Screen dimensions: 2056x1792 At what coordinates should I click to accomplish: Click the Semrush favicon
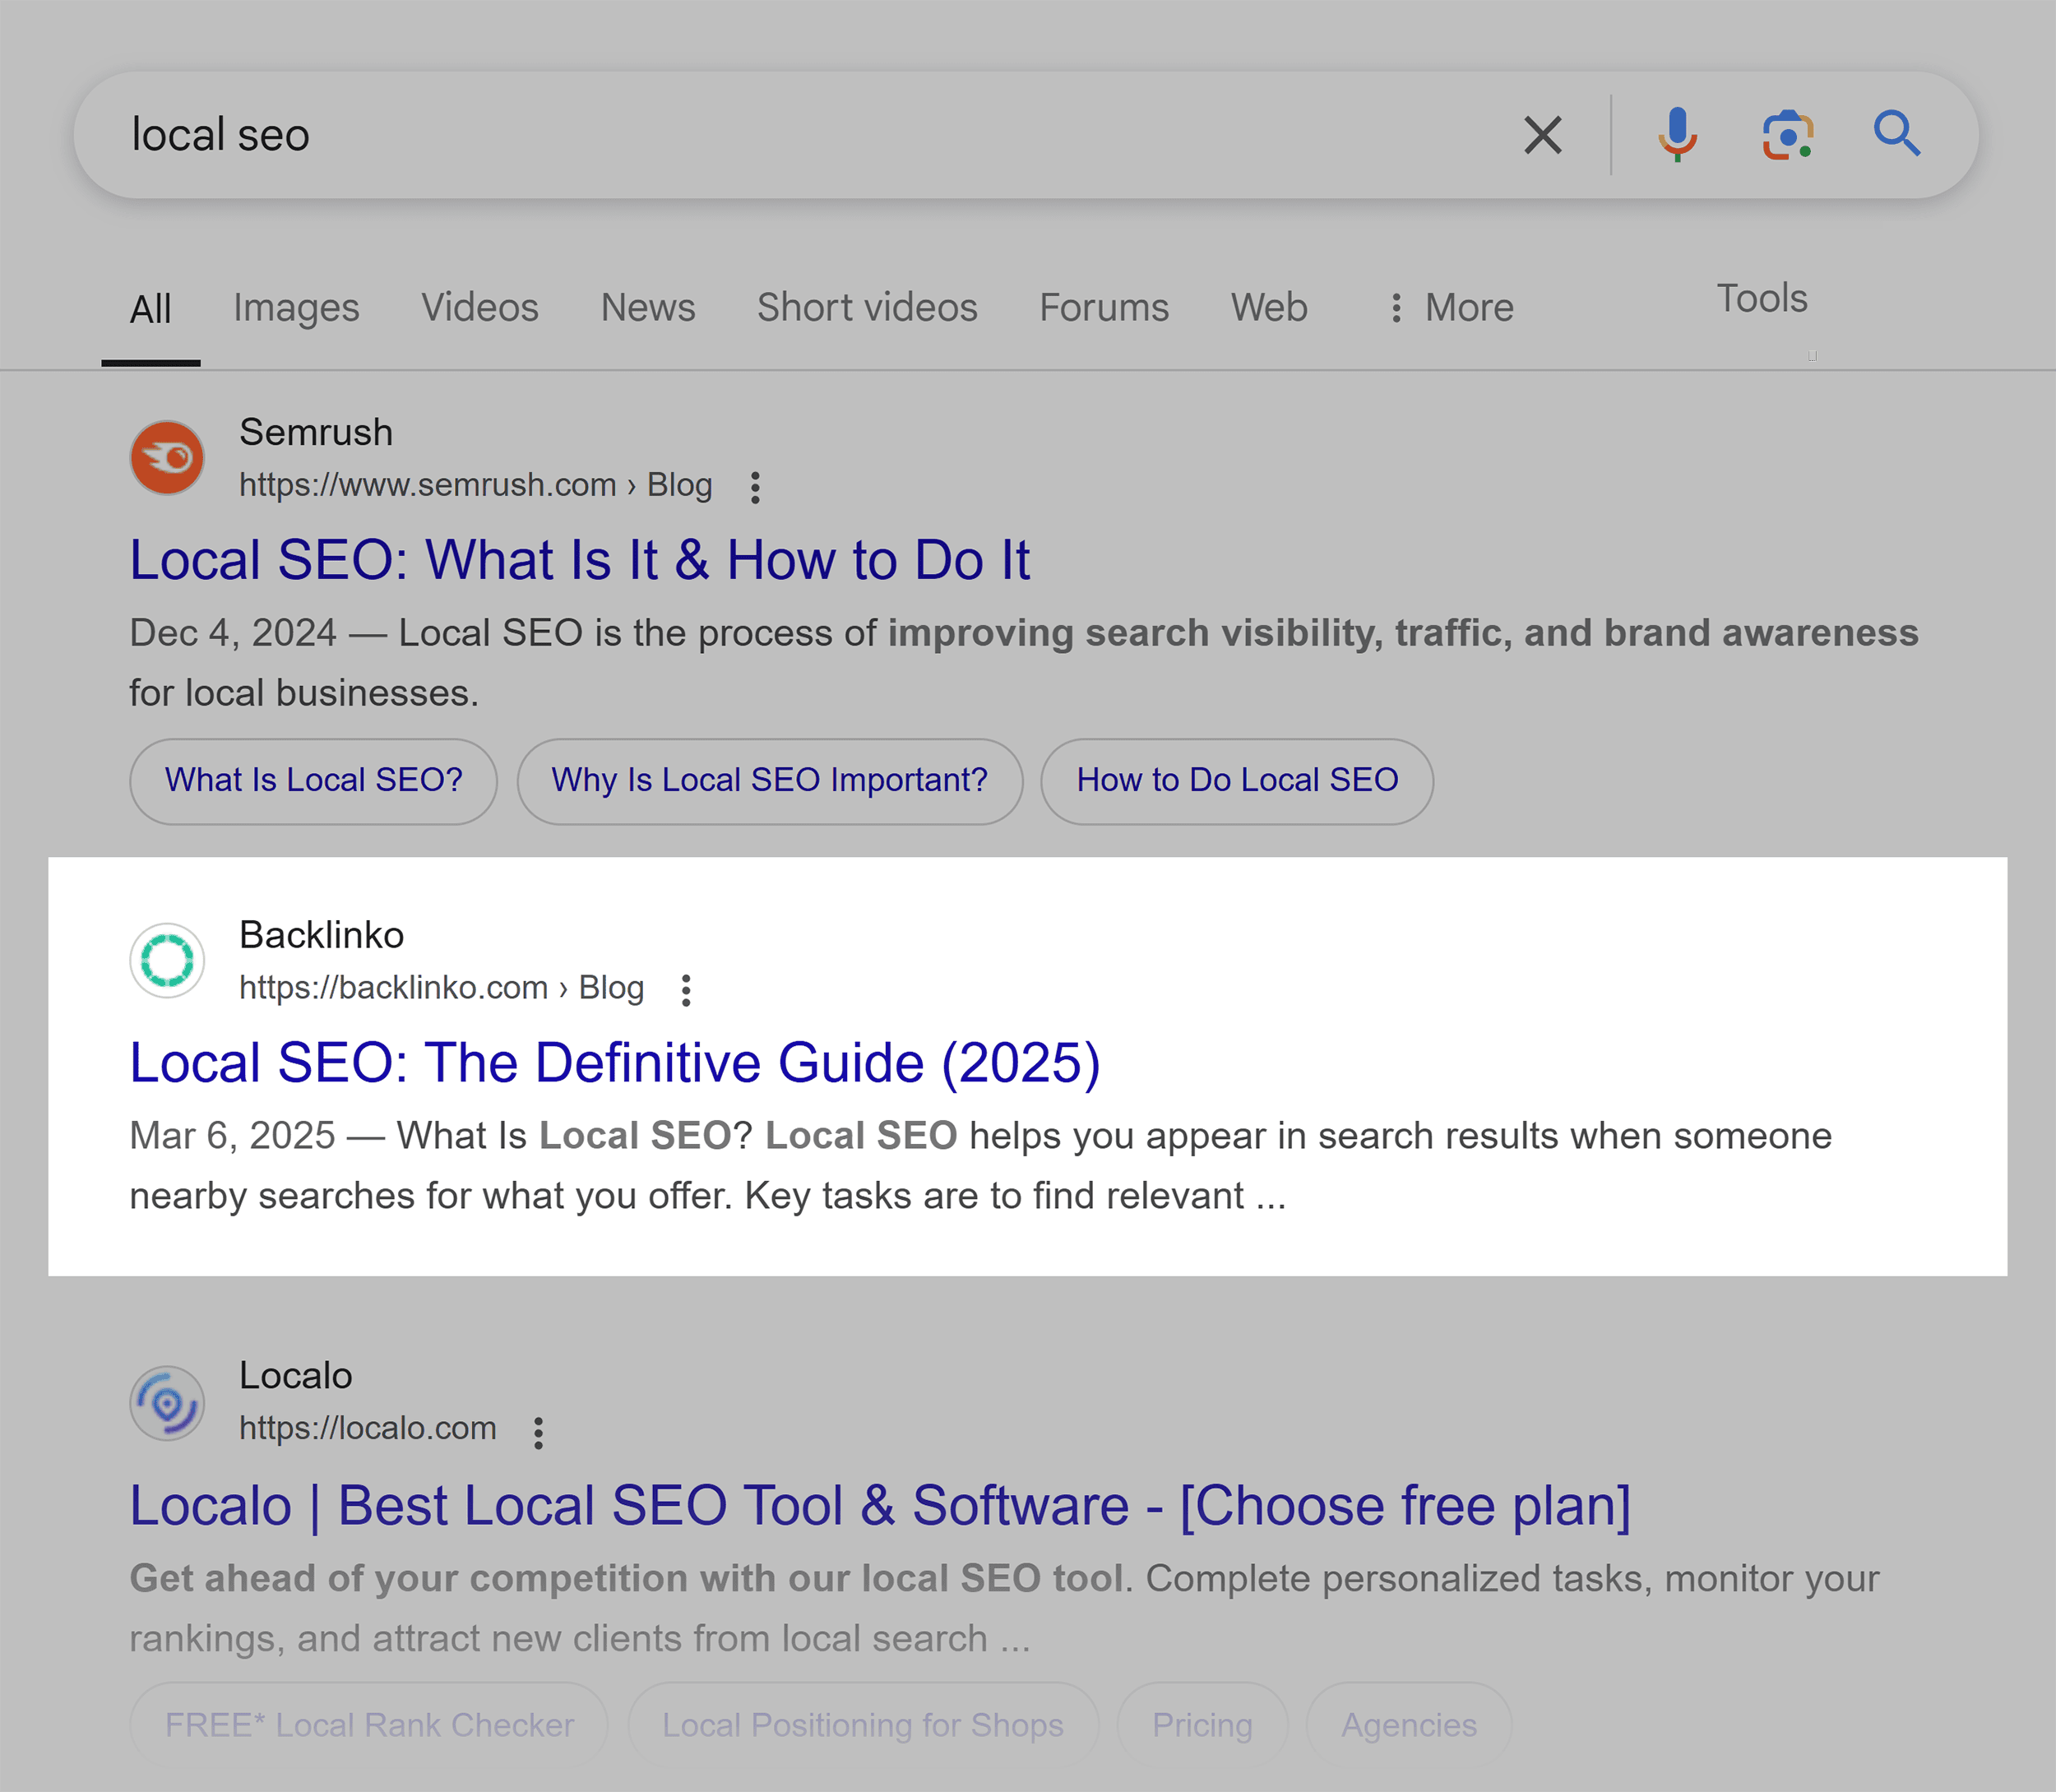167,458
